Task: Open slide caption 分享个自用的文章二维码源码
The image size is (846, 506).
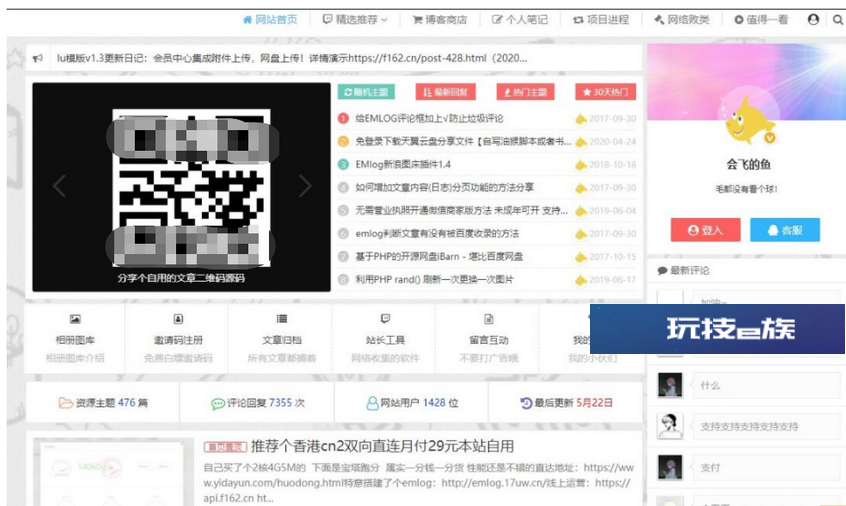Action: pyautogui.click(x=181, y=278)
